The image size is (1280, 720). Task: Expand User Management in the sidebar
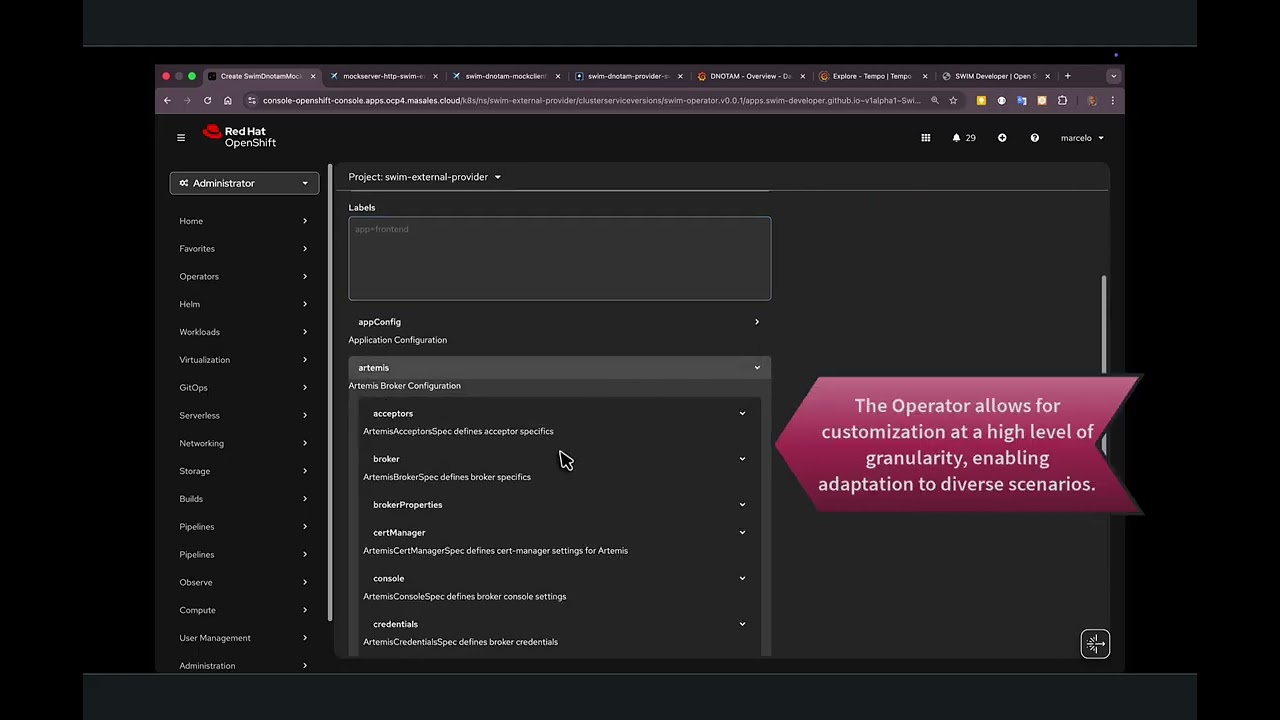tap(244, 638)
